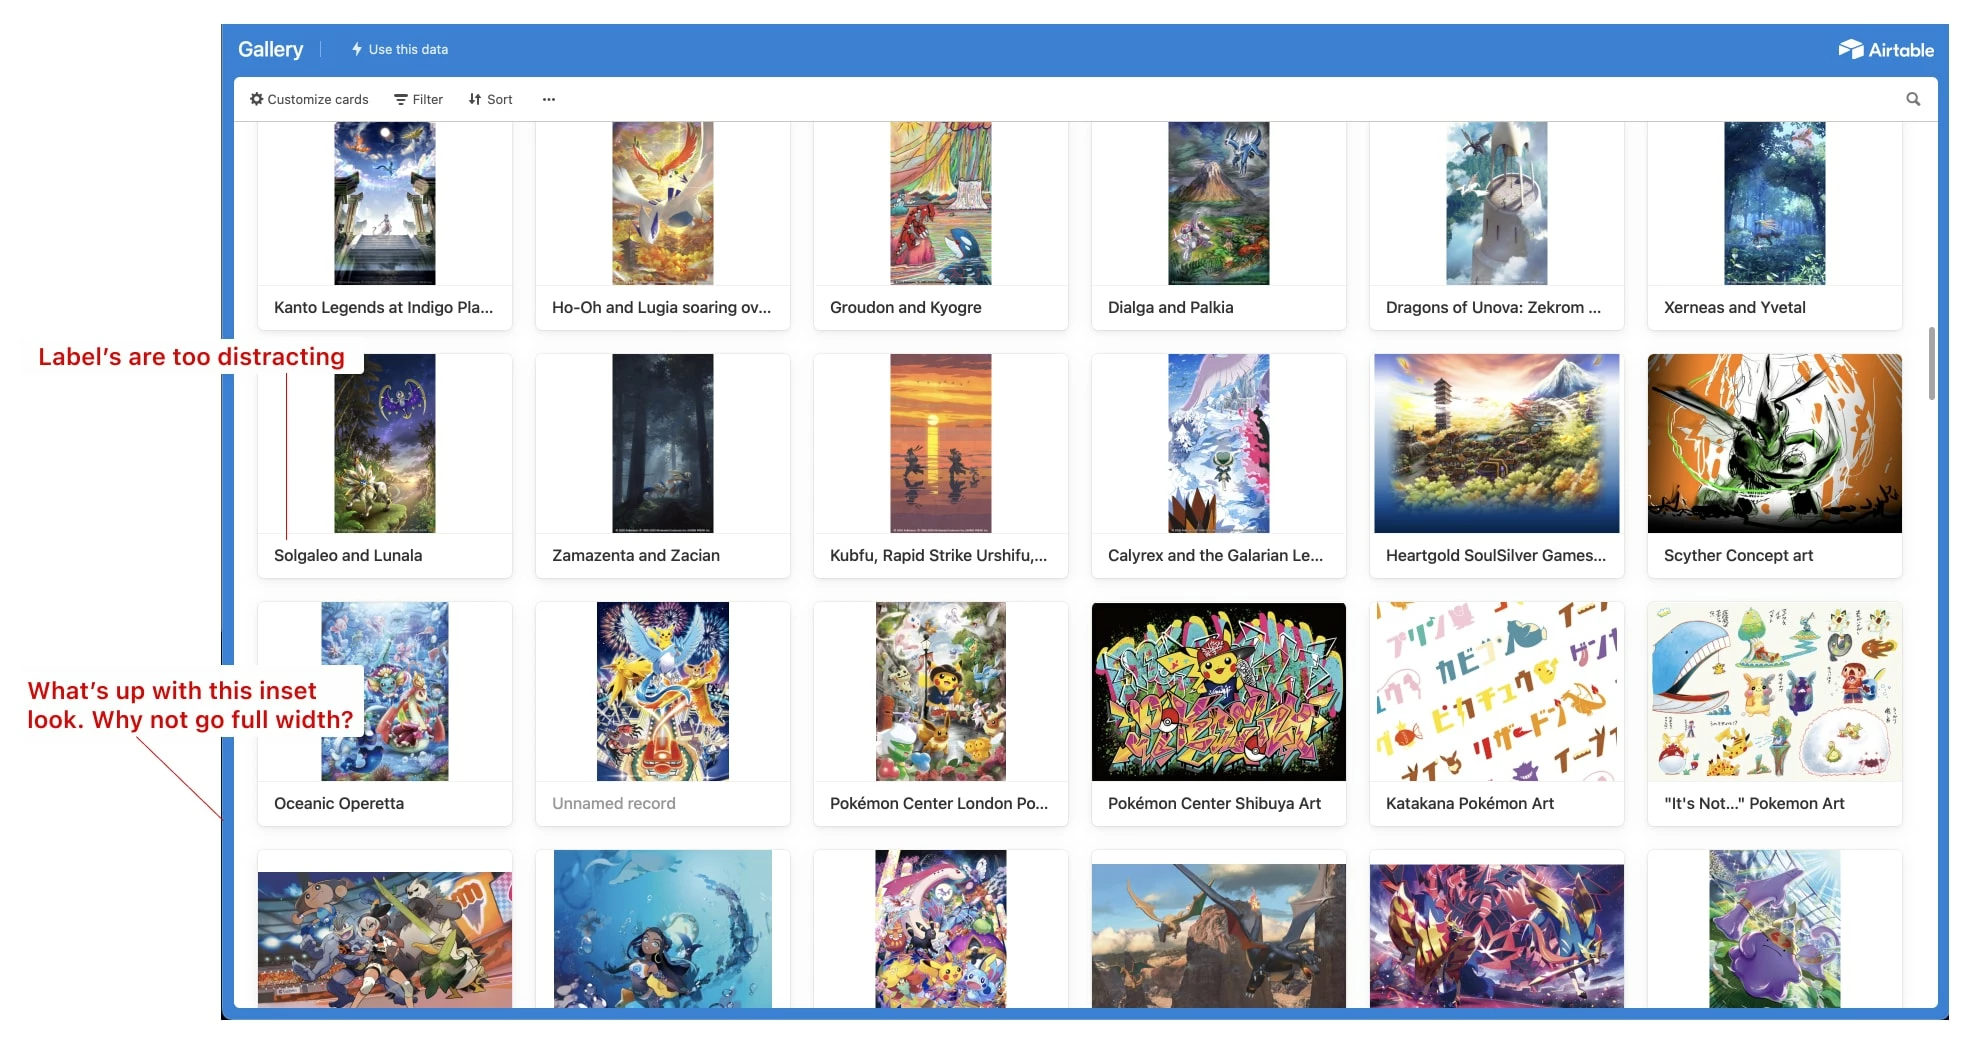
Task: Open Katakana Pokémon Art card image
Action: 1497,691
